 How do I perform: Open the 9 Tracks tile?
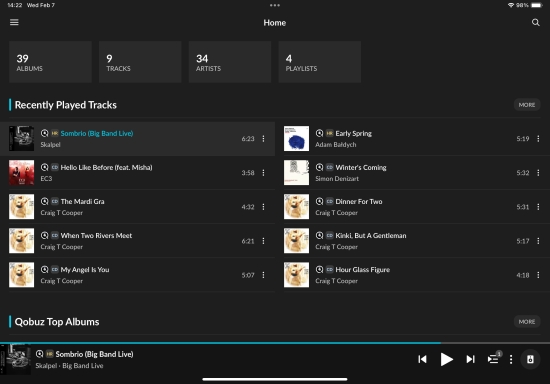140,62
